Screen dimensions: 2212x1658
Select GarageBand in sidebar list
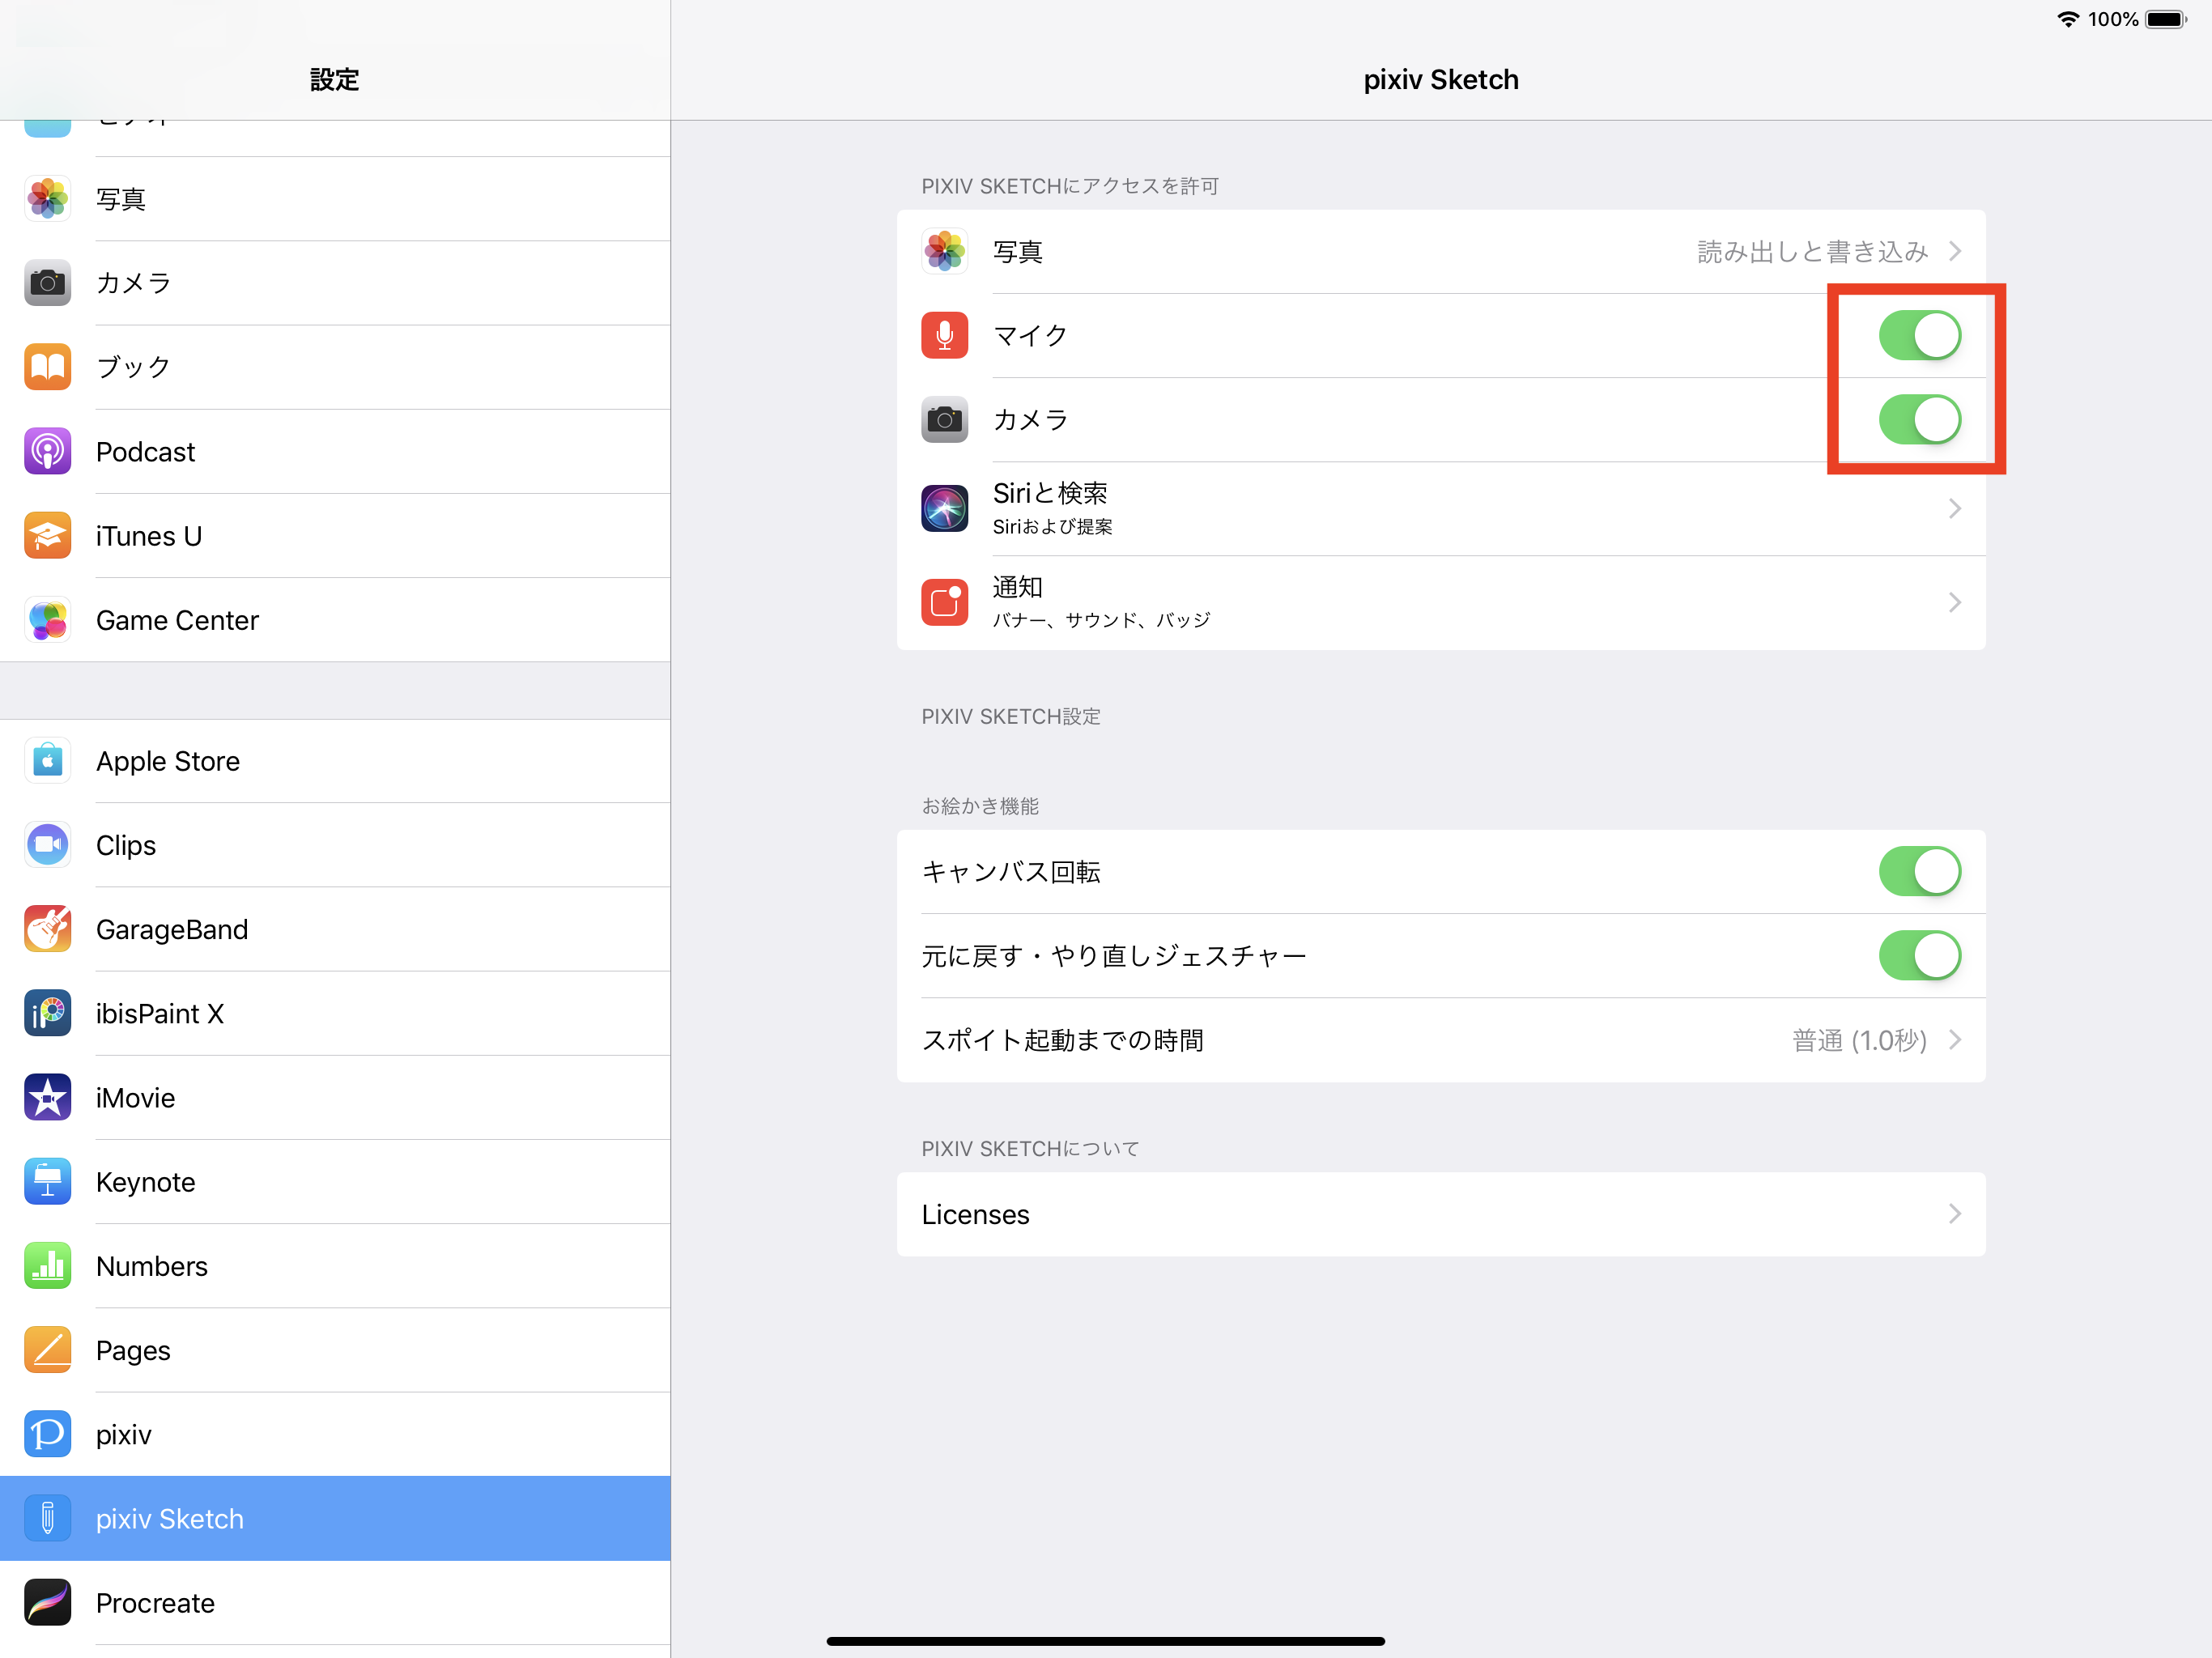(335, 929)
